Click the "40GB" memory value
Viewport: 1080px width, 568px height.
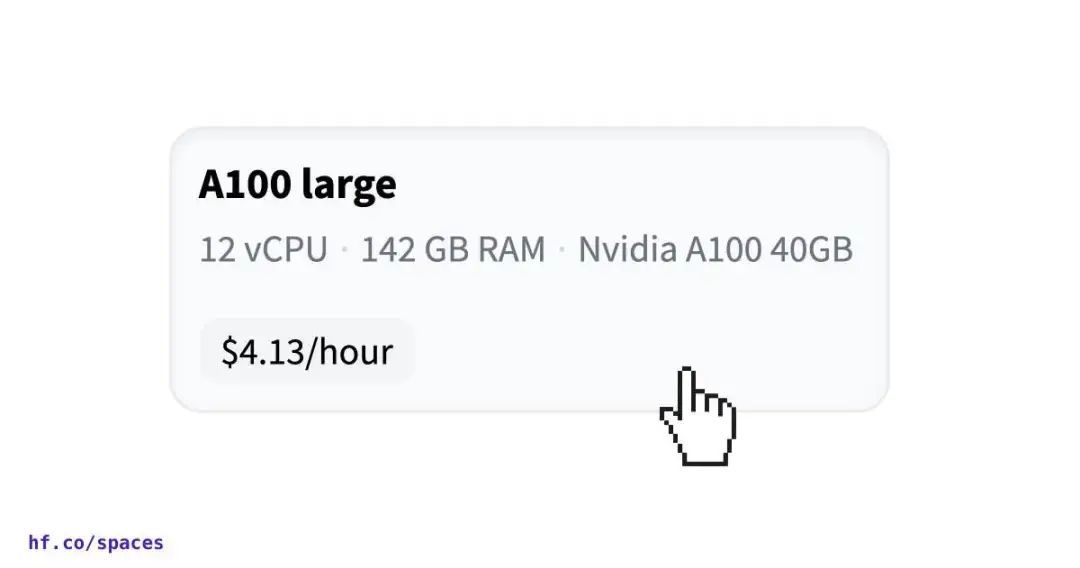click(x=811, y=249)
